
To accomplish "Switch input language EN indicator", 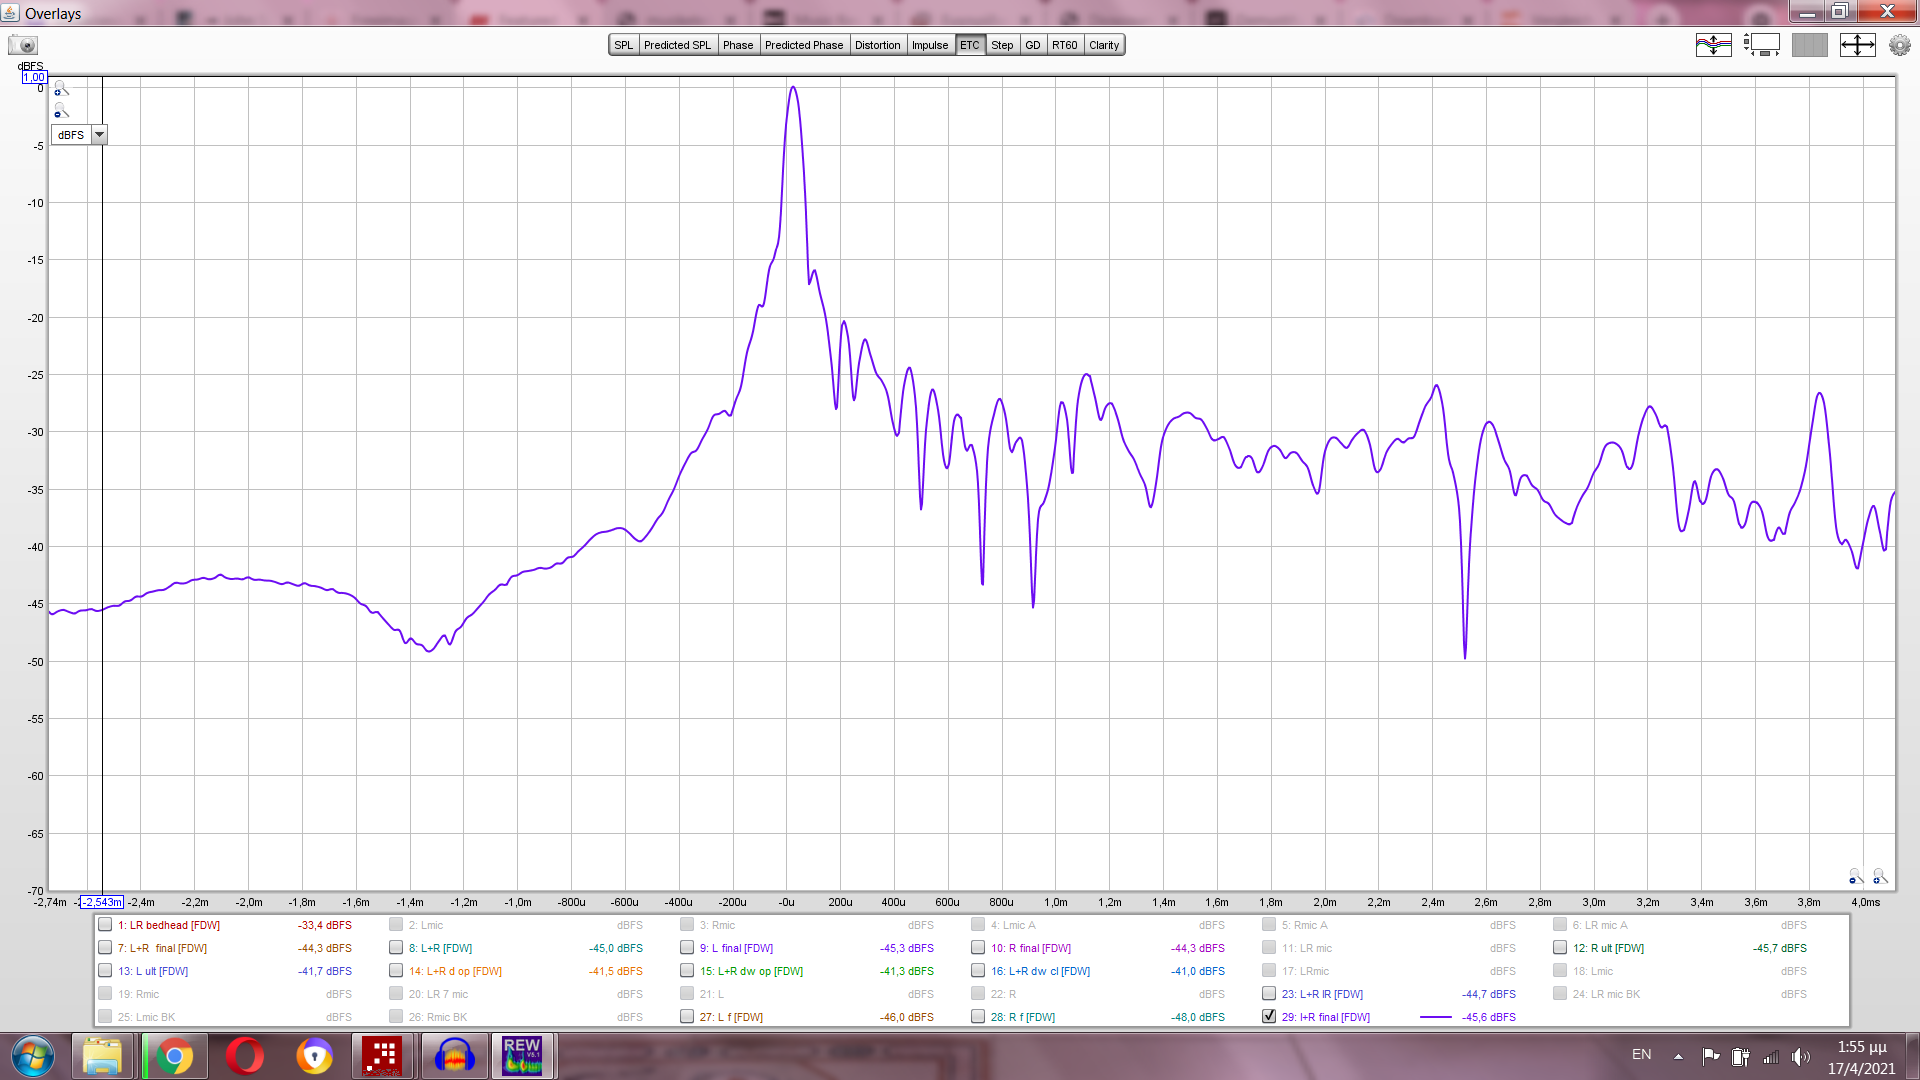I will [1641, 1055].
